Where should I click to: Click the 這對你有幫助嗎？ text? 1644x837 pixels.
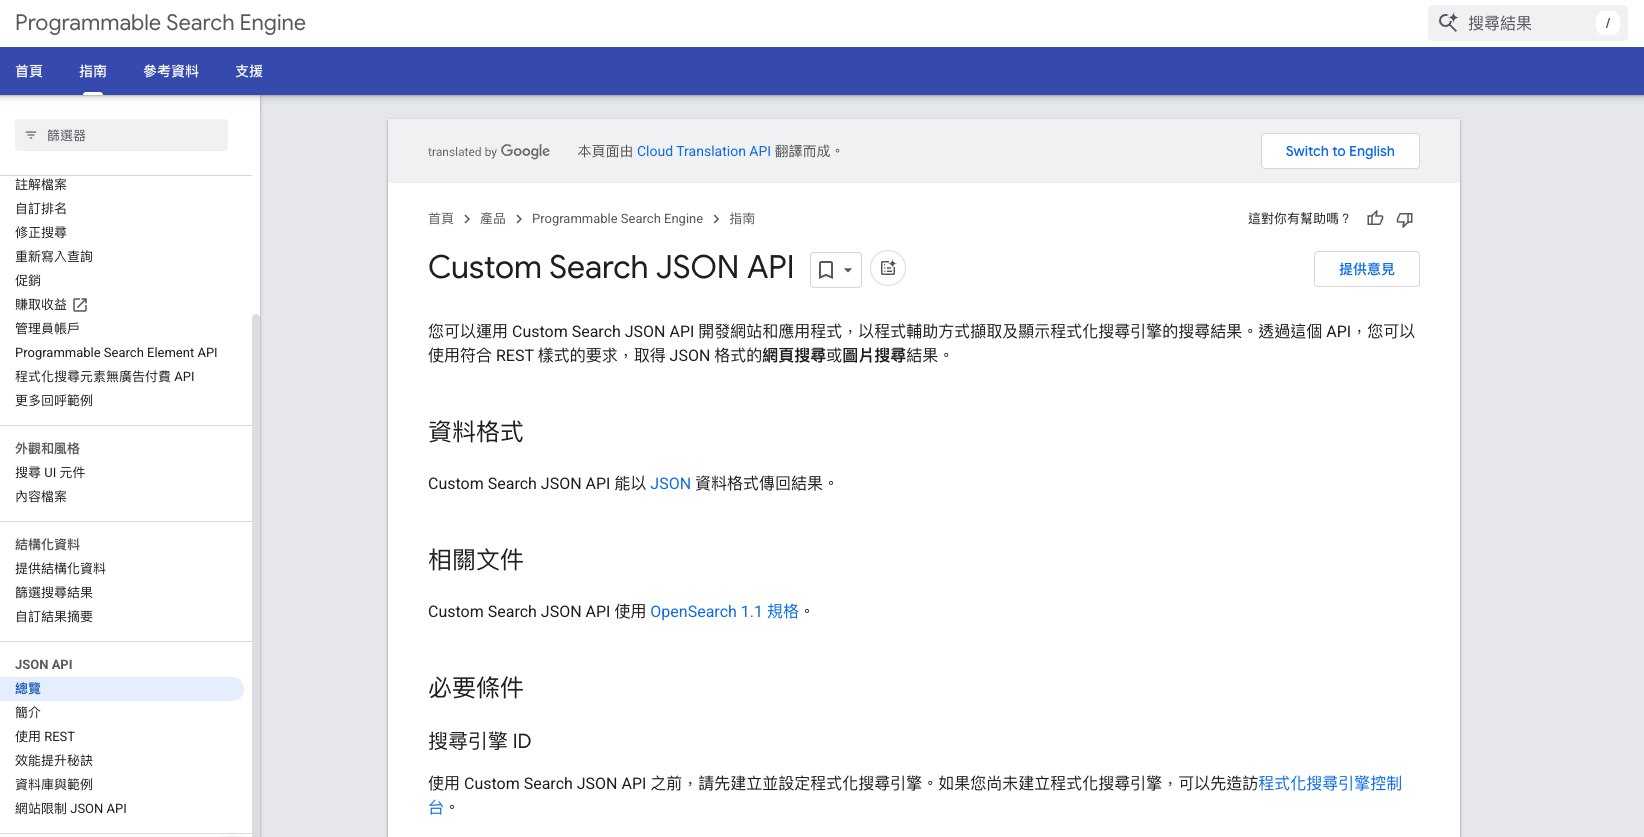(x=1299, y=219)
